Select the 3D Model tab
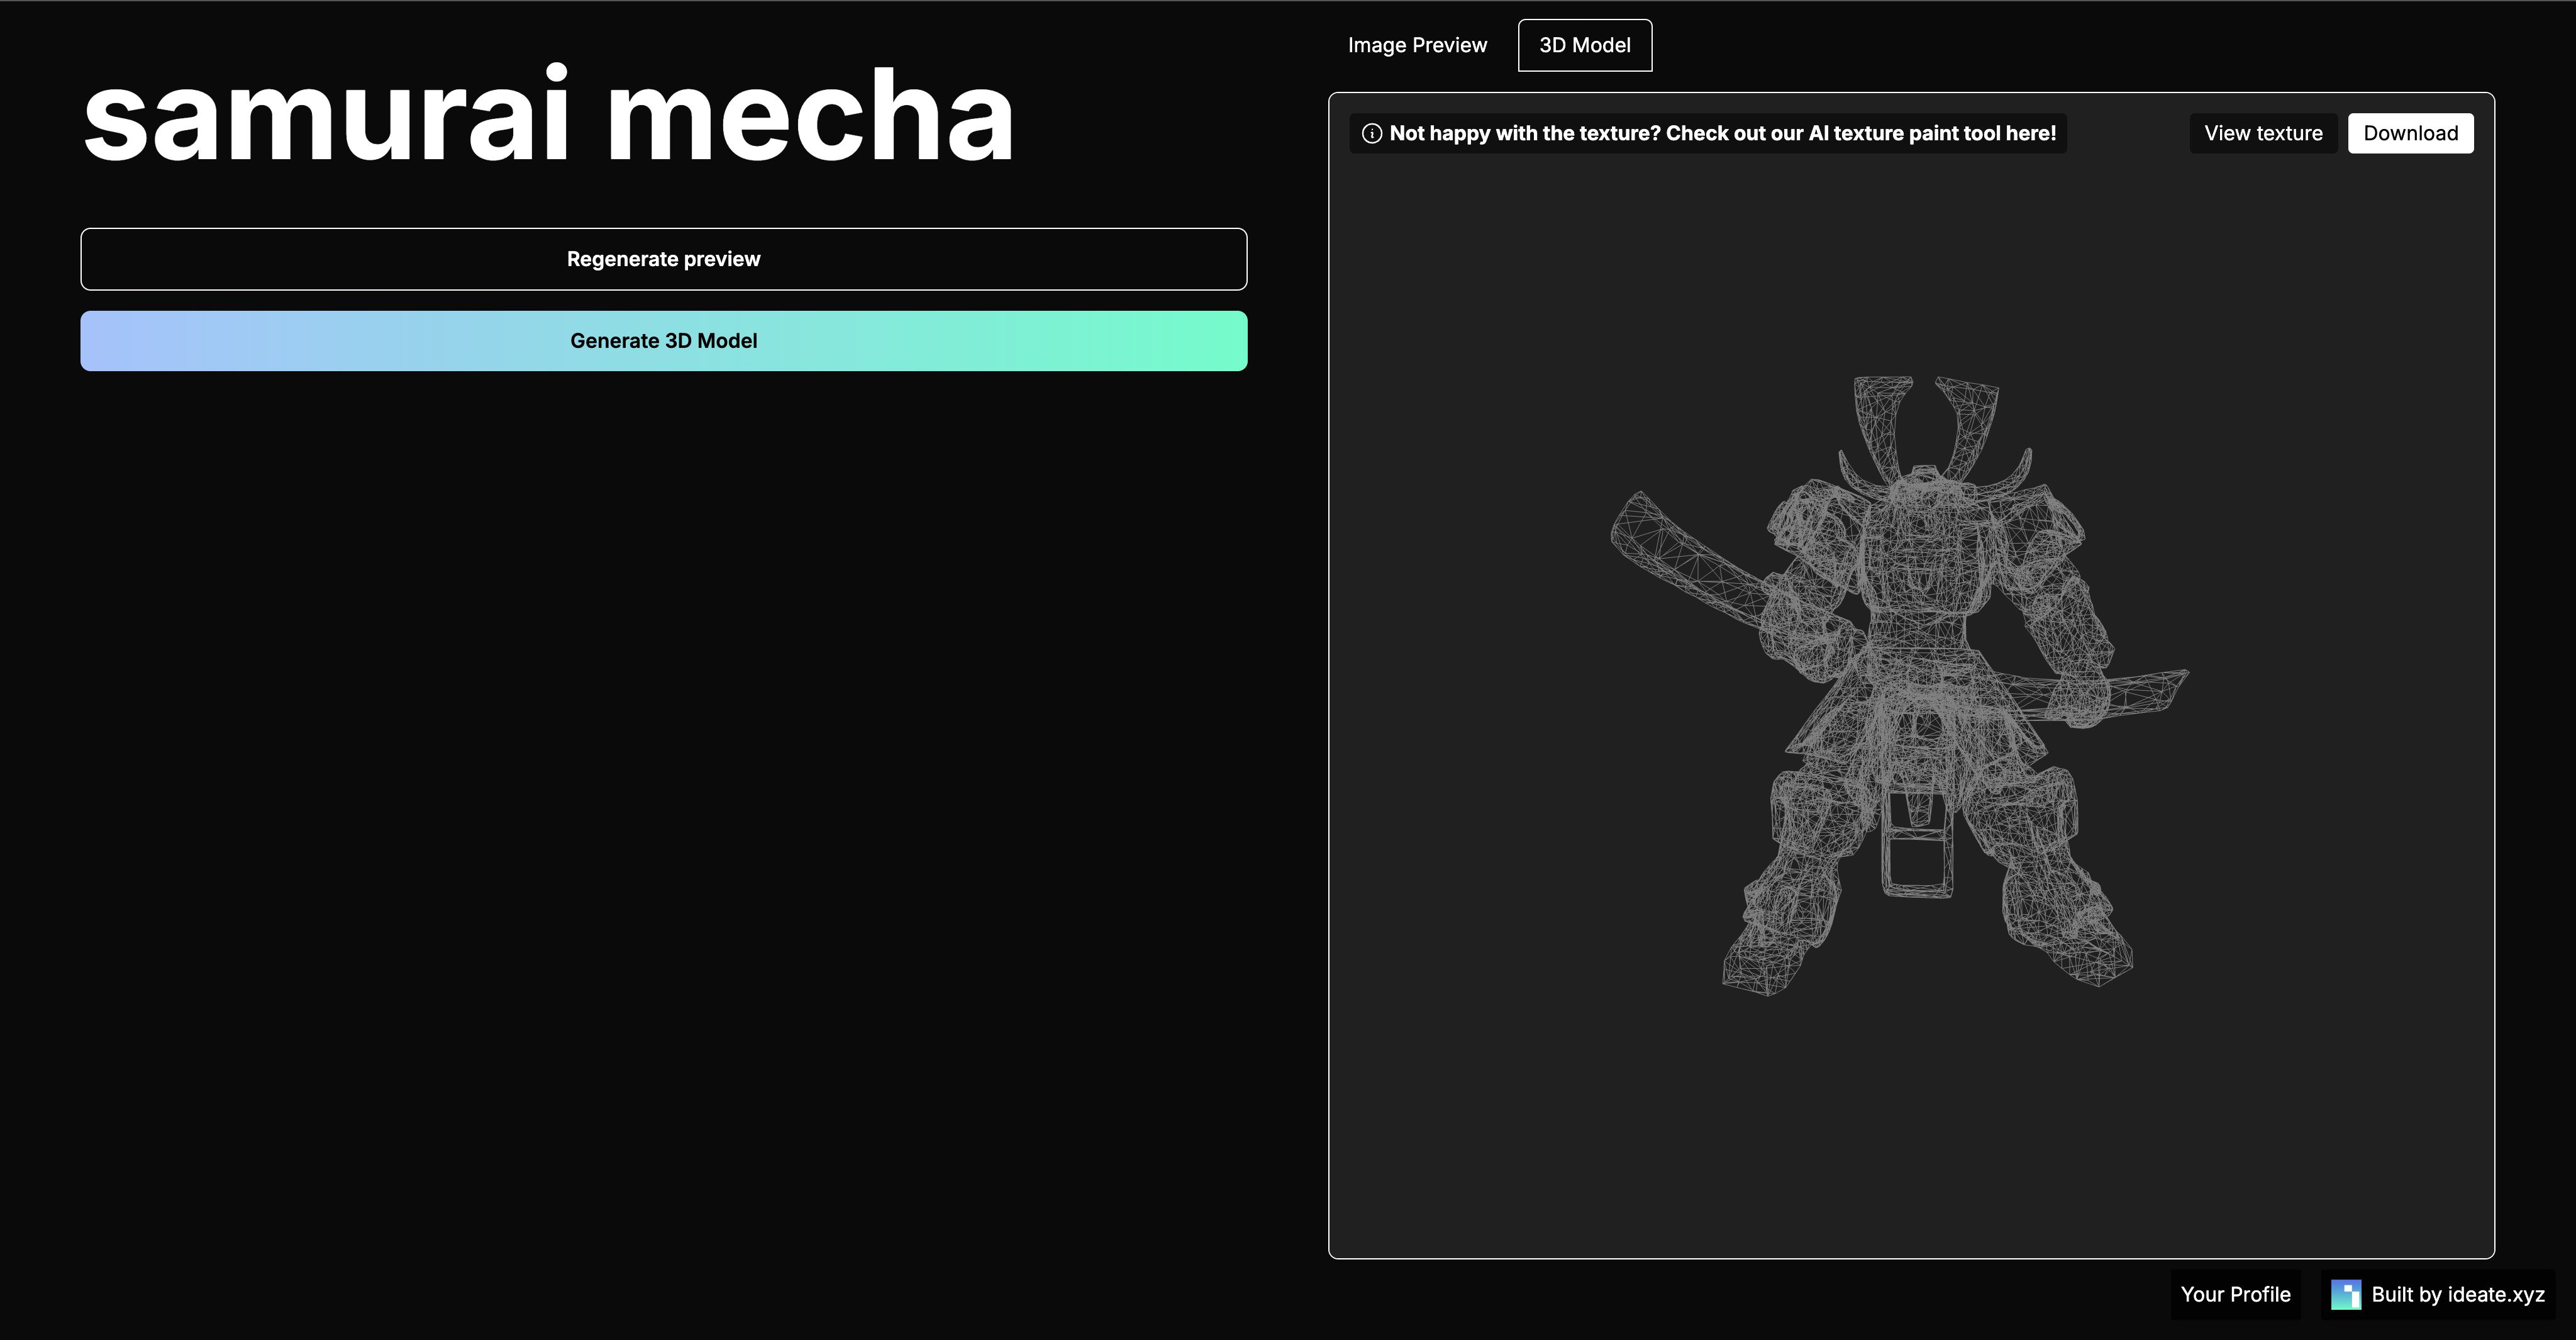The height and width of the screenshot is (1340, 2576). (x=1584, y=45)
